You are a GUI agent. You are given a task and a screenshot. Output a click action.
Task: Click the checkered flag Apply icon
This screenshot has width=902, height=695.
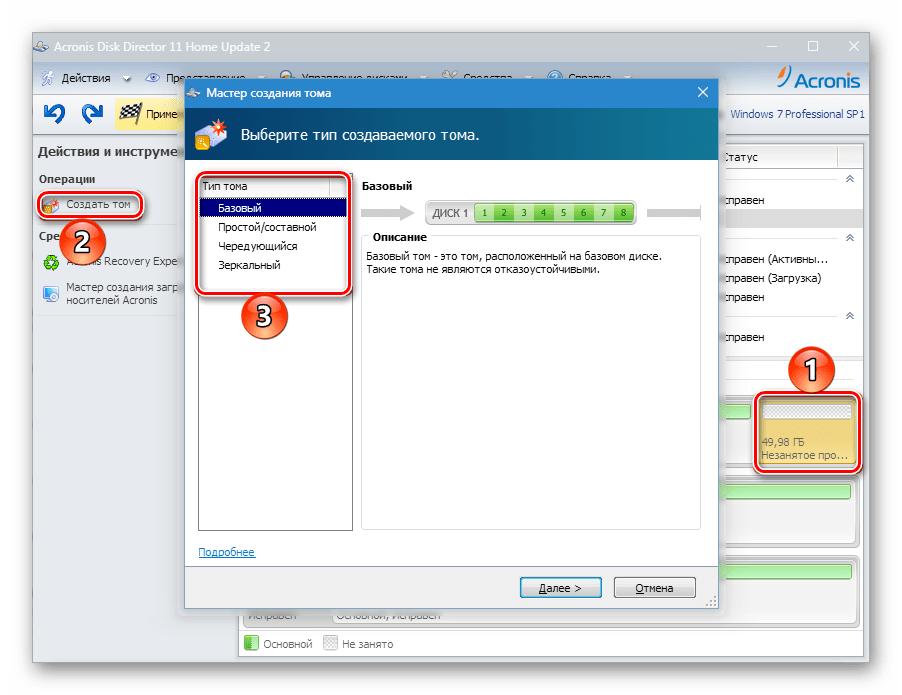(130, 113)
